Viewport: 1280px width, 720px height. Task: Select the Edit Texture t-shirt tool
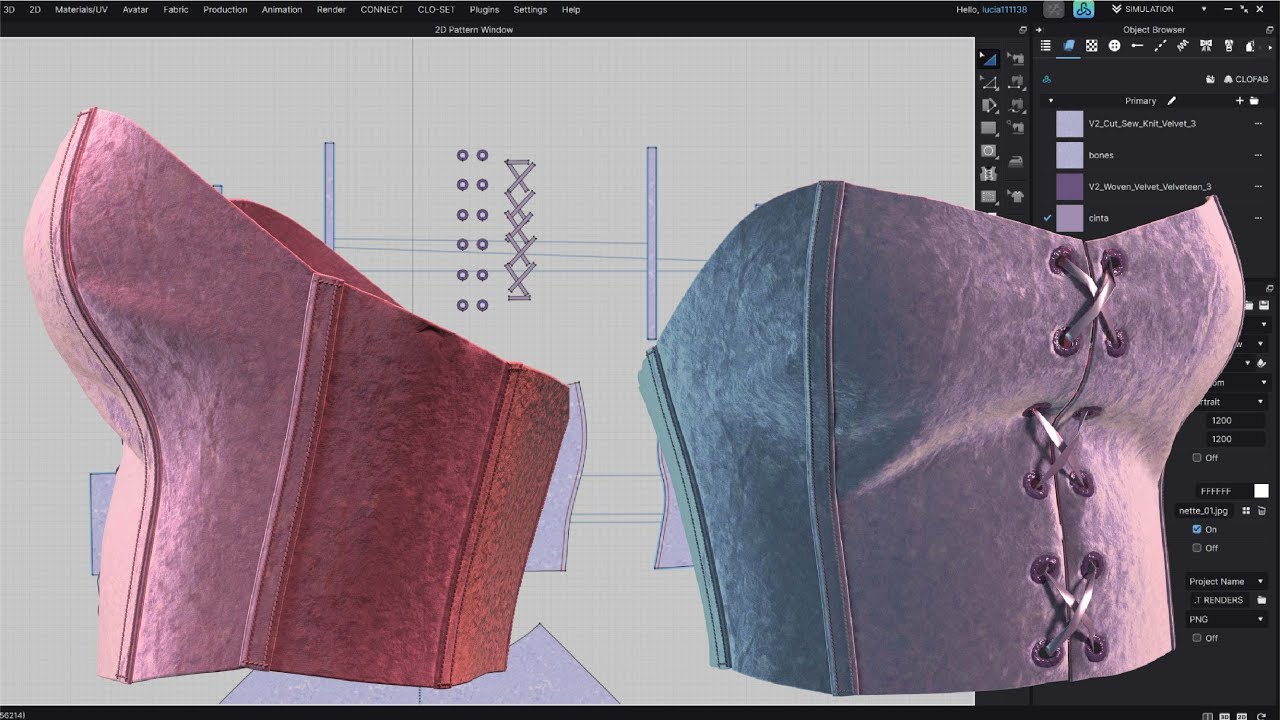click(x=1016, y=197)
